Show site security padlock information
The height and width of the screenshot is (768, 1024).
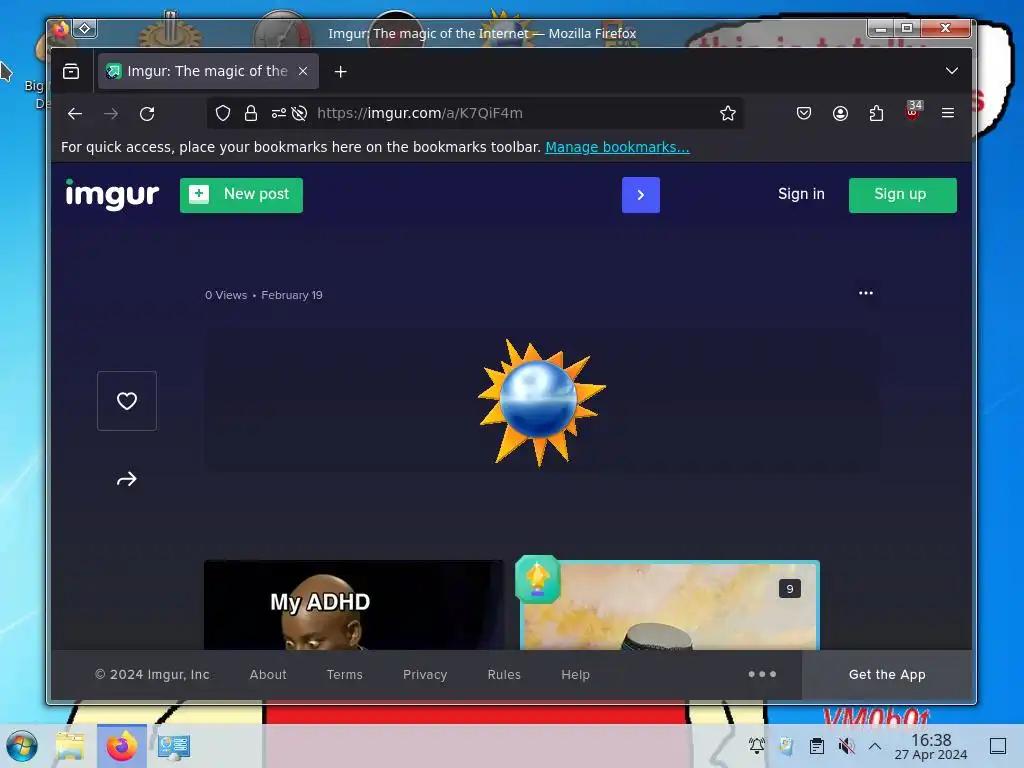pos(251,114)
